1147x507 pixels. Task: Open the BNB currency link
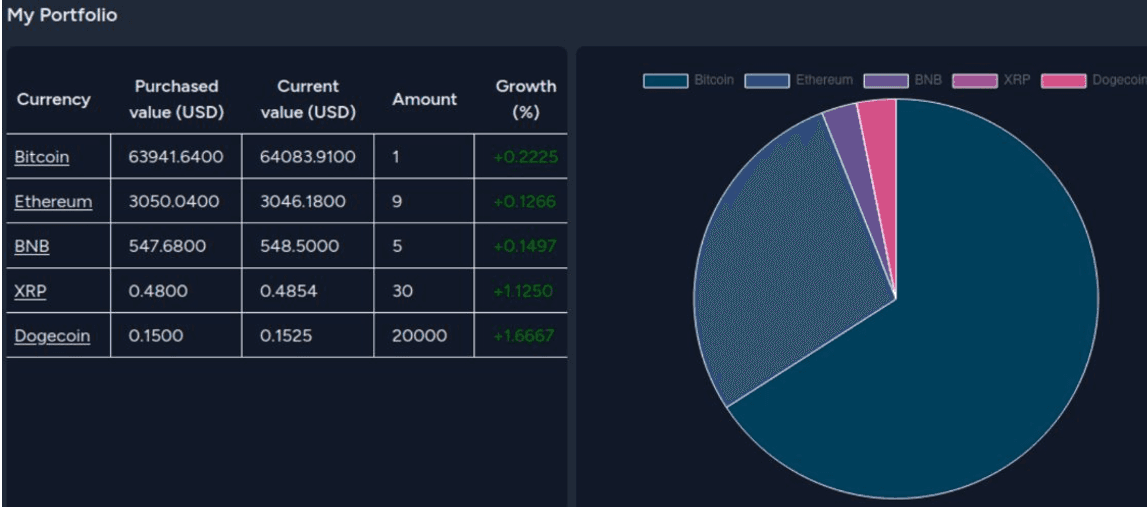(32, 247)
